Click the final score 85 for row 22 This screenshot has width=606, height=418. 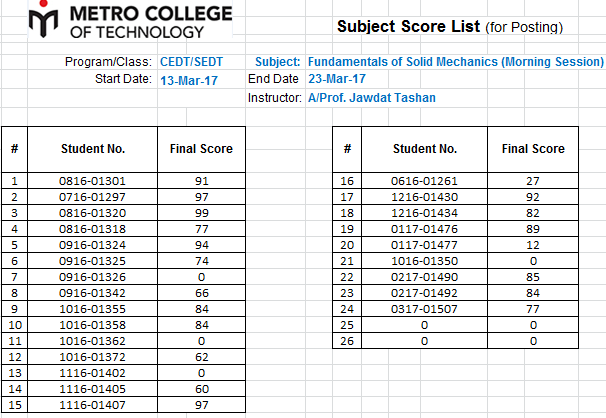(533, 277)
